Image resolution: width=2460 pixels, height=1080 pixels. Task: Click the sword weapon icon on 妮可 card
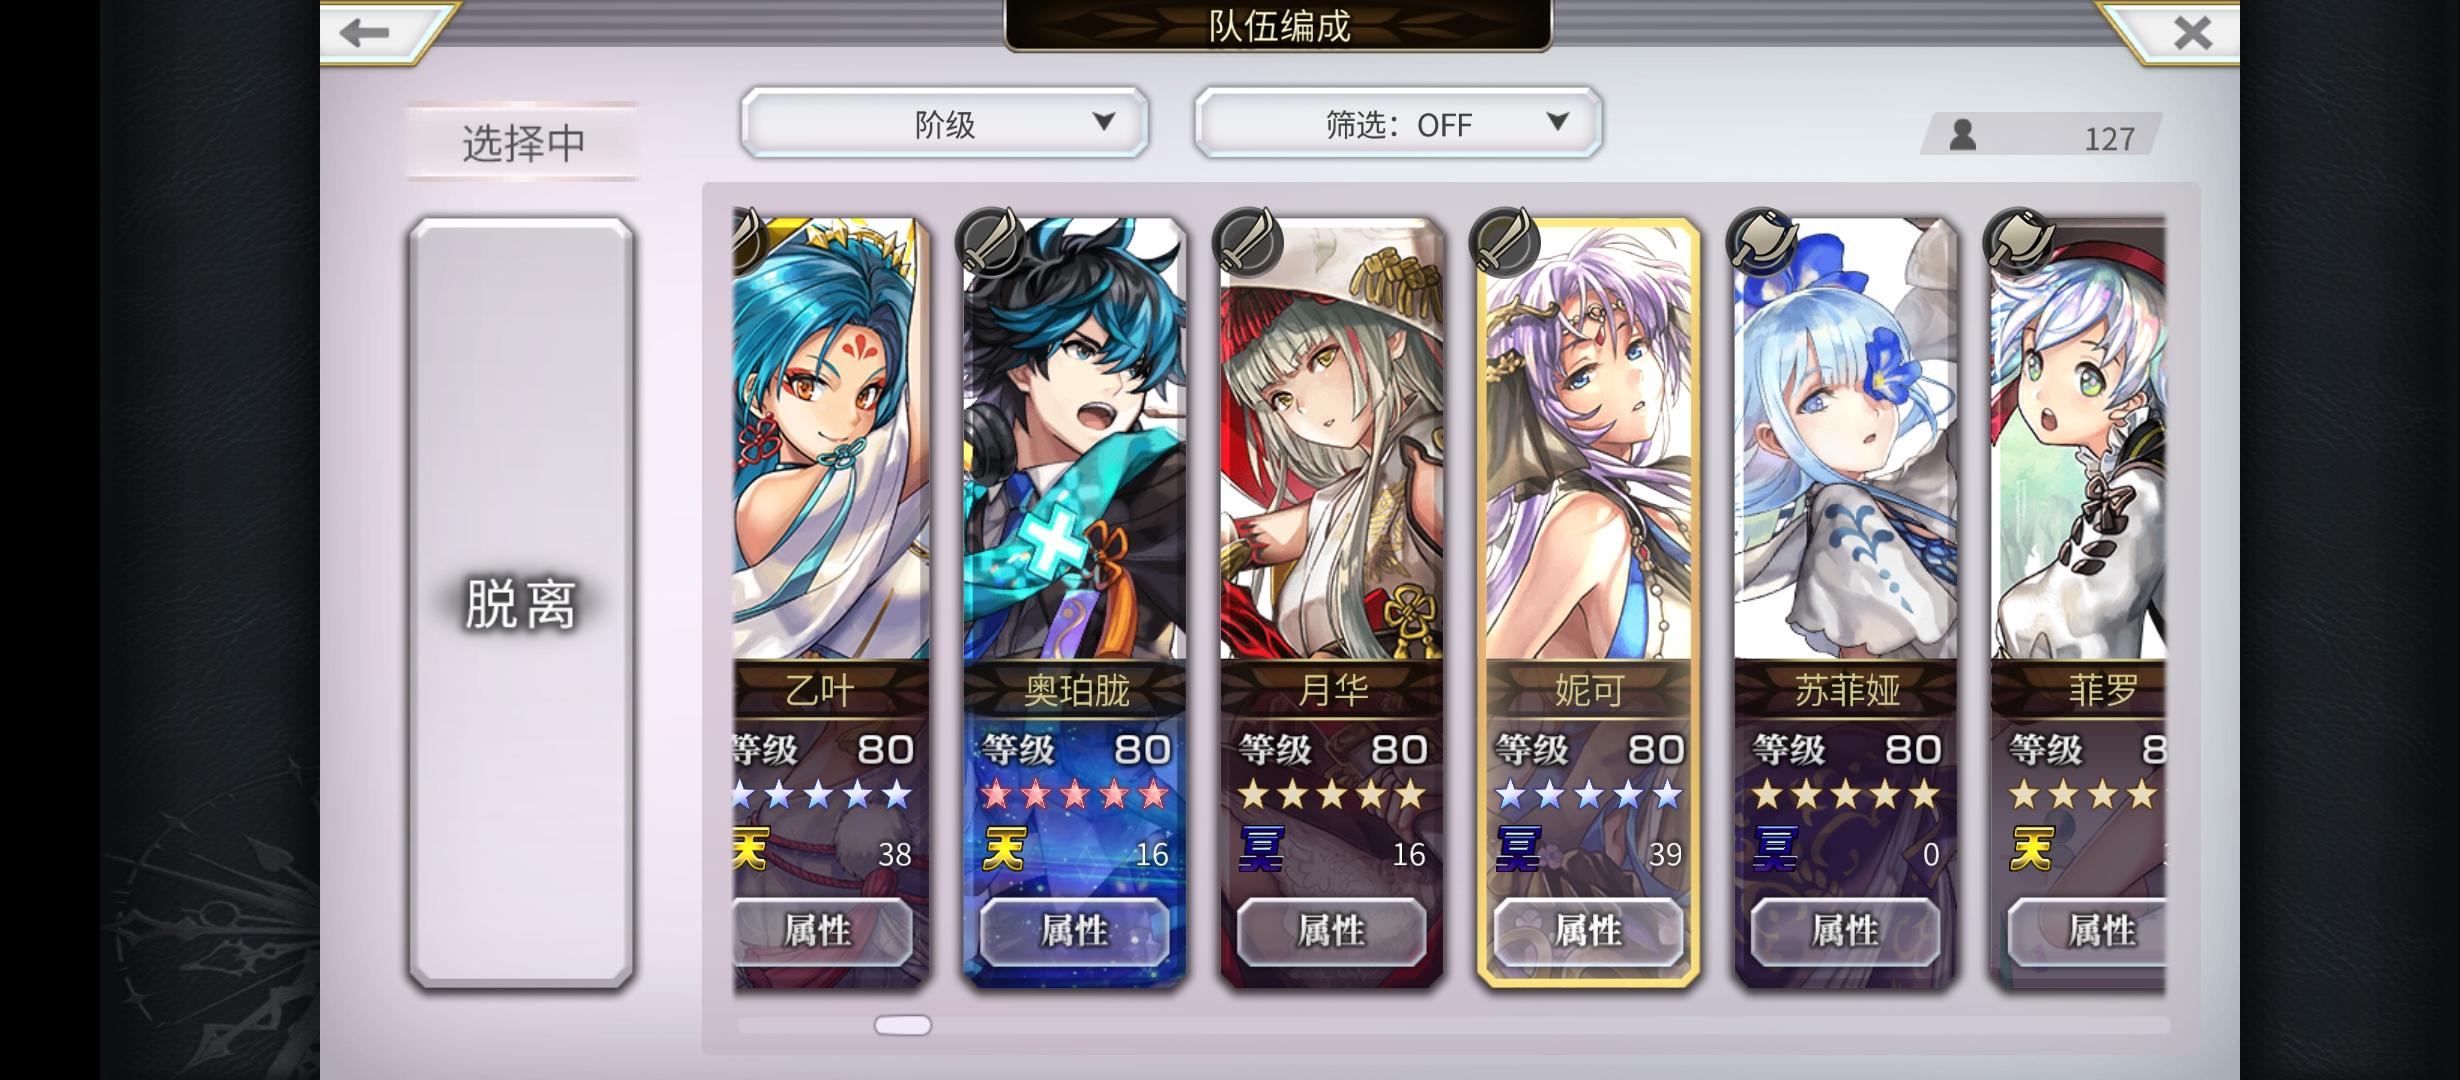pyautogui.click(x=1503, y=242)
